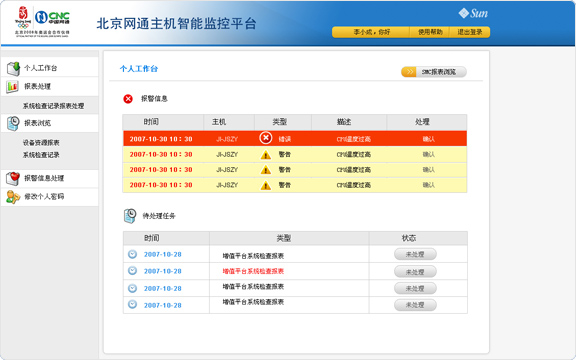Screen dimensions: 576x360
Task: Click the 李小成，你好 greeting button
Action: coord(371,32)
